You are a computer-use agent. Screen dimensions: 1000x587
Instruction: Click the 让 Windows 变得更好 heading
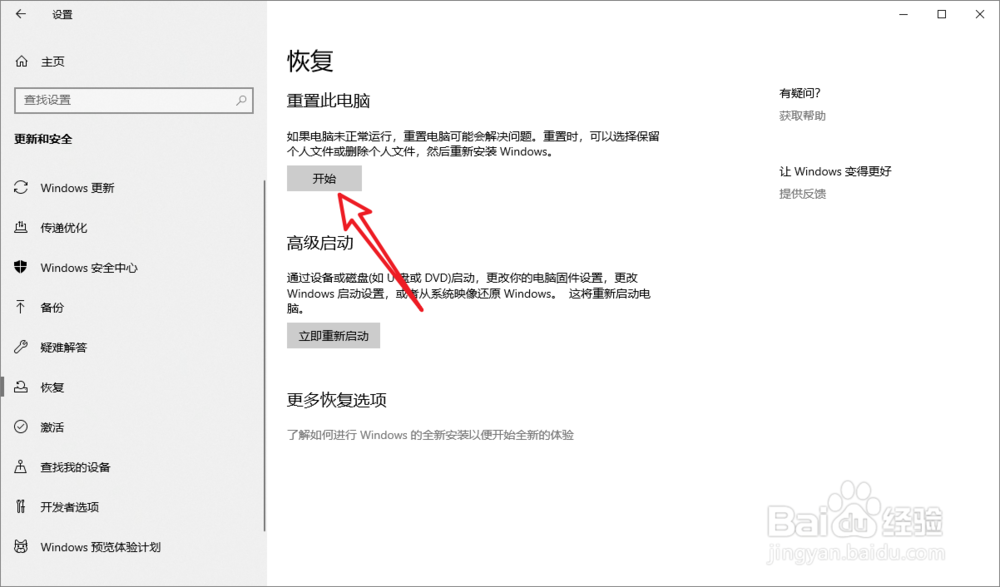coord(835,171)
